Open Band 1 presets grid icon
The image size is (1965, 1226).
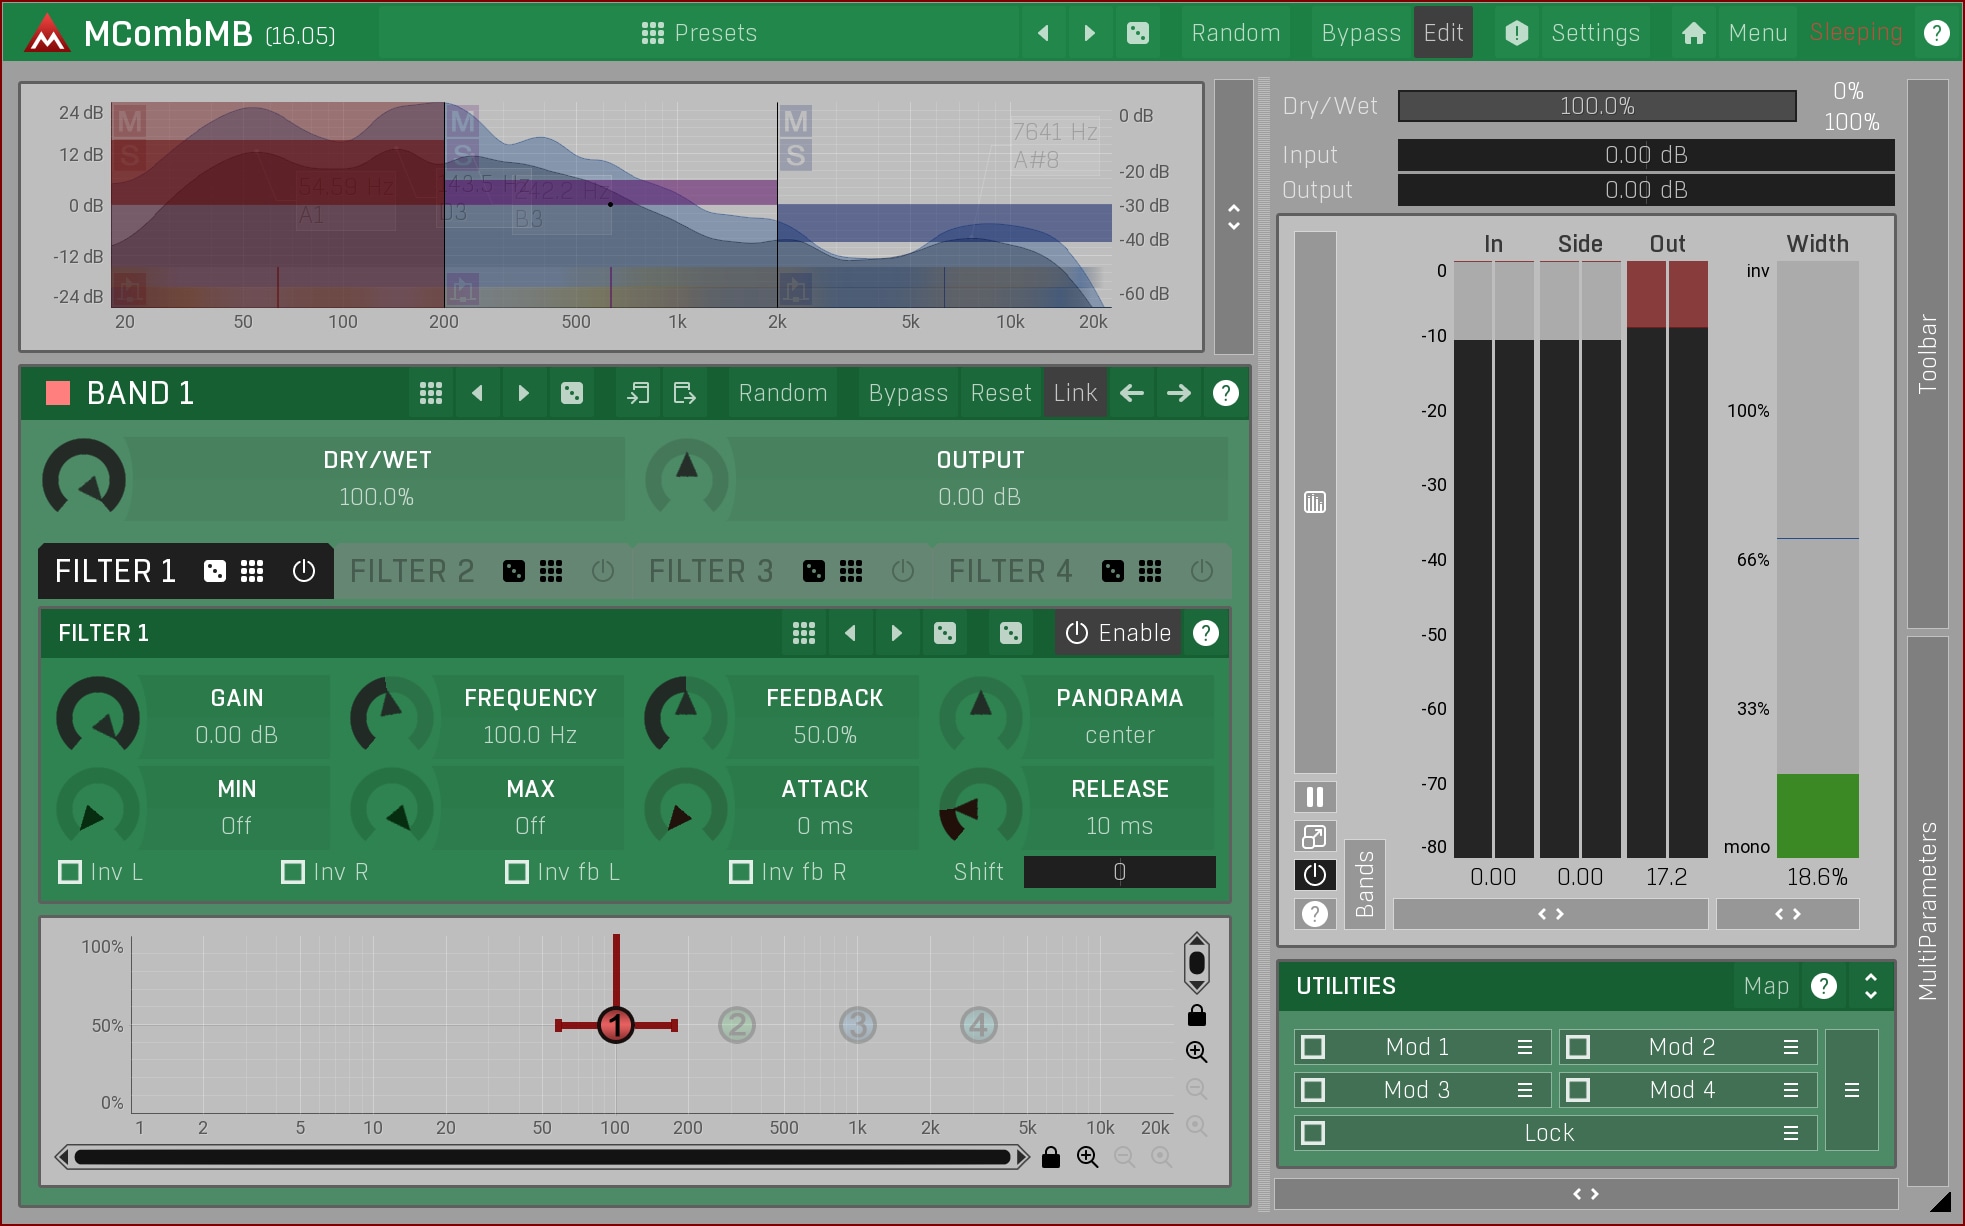click(x=431, y=393)
